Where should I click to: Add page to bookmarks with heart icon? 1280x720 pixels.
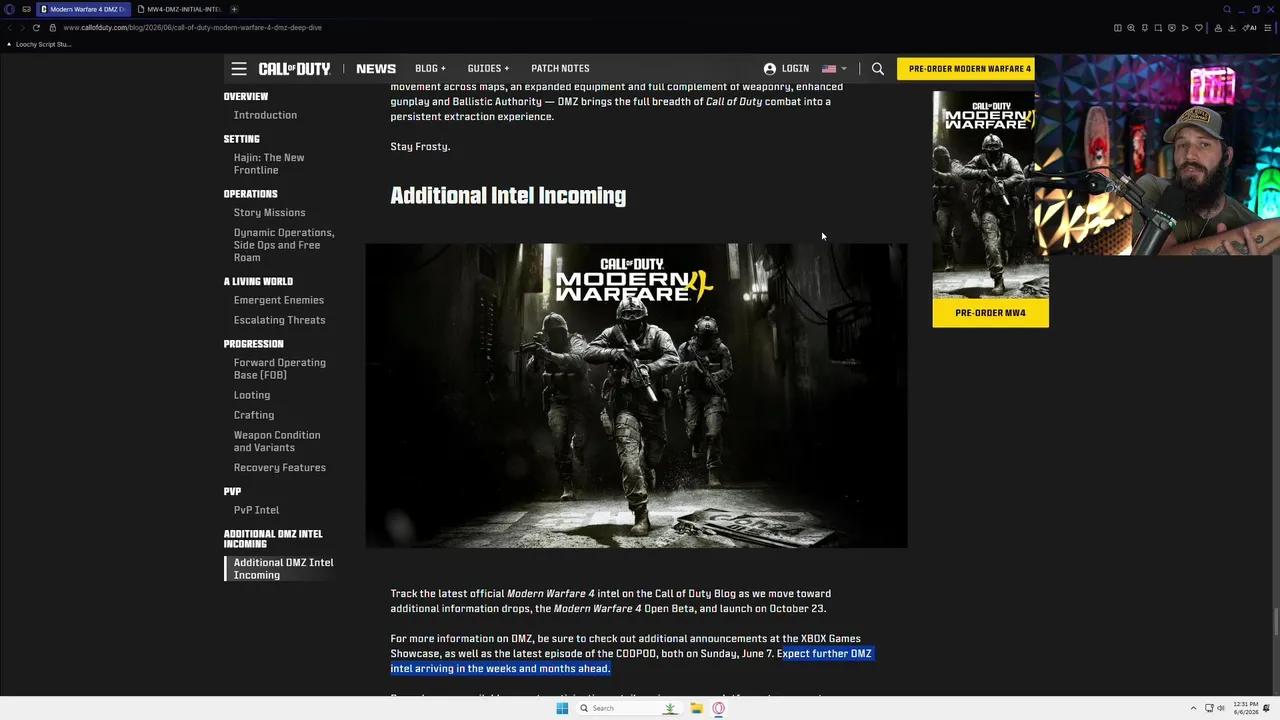1199,28
